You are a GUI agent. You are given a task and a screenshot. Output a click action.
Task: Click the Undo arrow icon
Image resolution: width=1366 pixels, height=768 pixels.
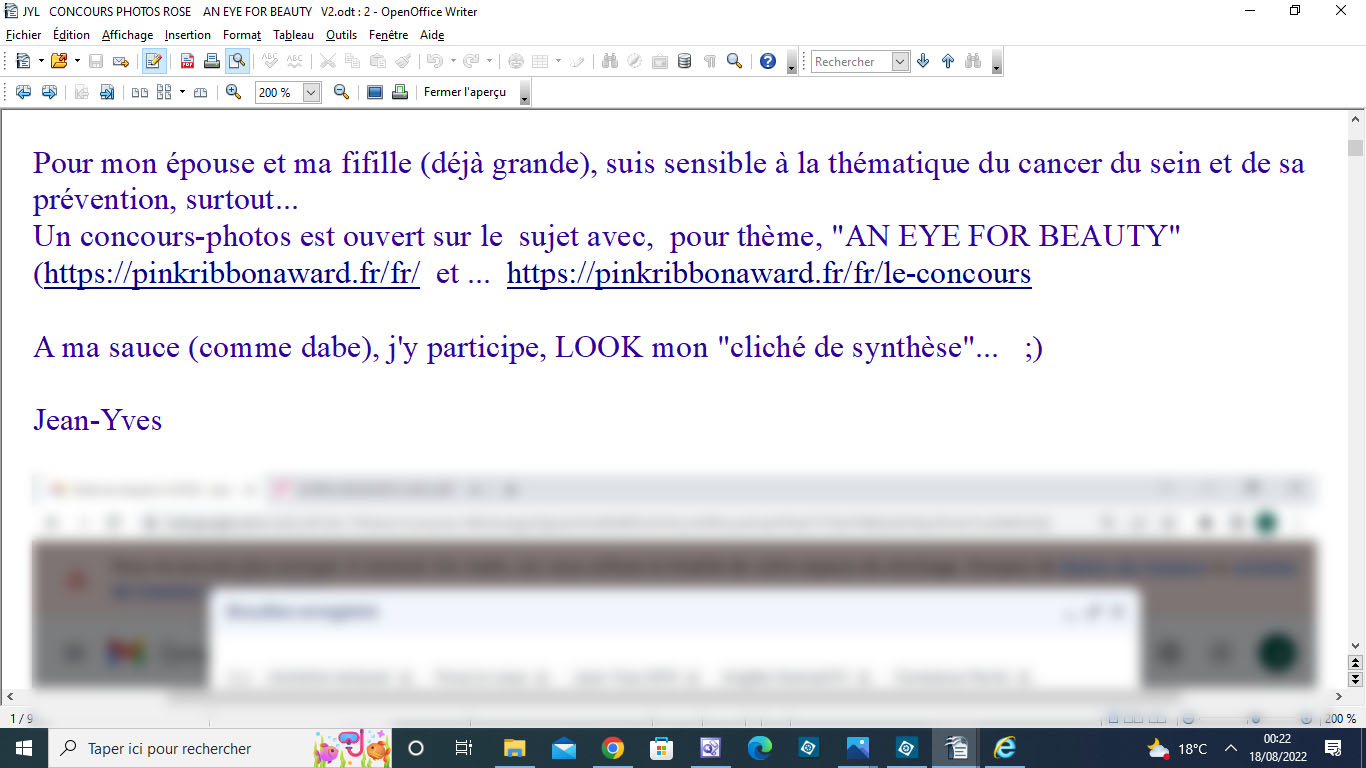pos(433,61)
